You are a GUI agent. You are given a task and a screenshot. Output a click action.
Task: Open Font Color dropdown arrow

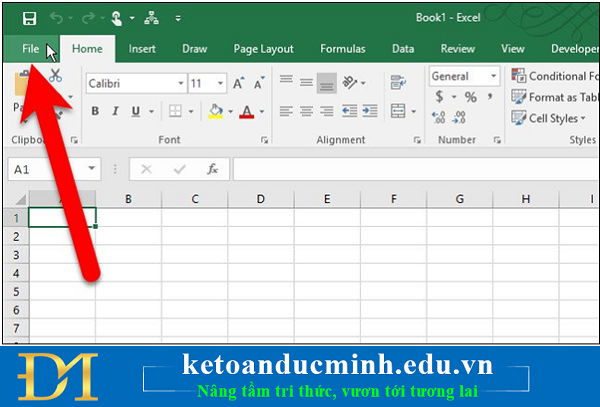click(262, 112)
